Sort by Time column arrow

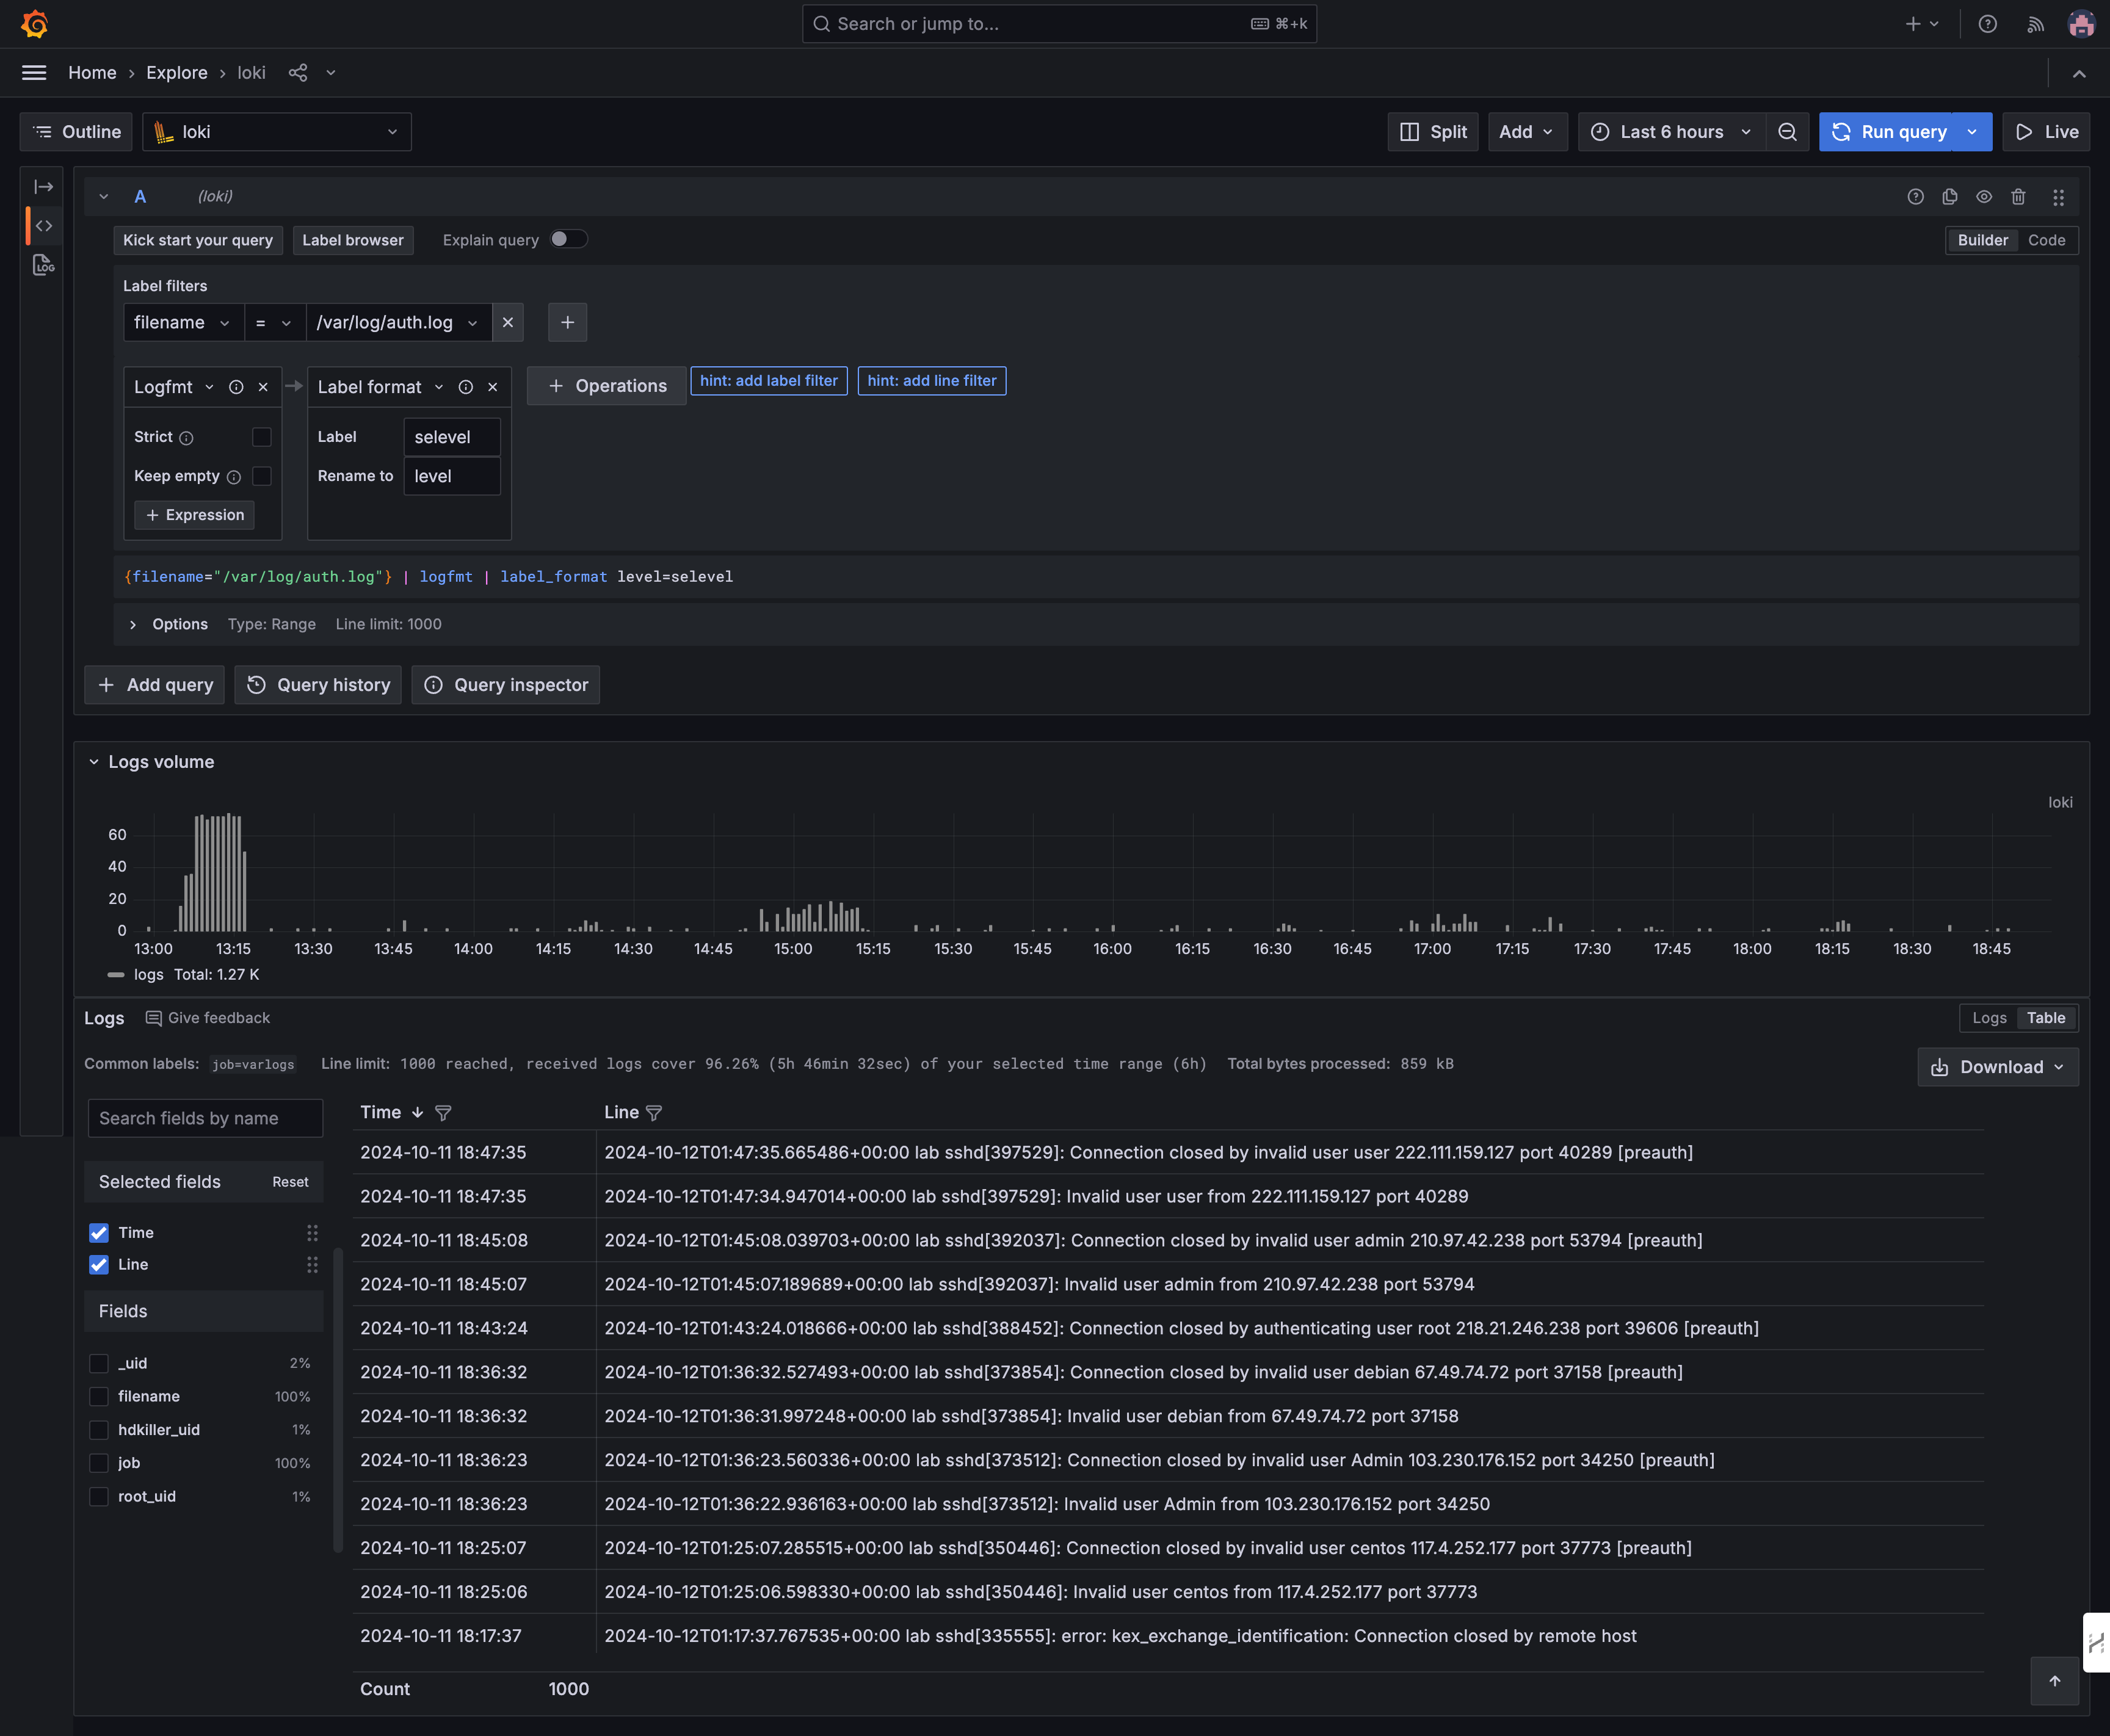[x=417, y=1113]
